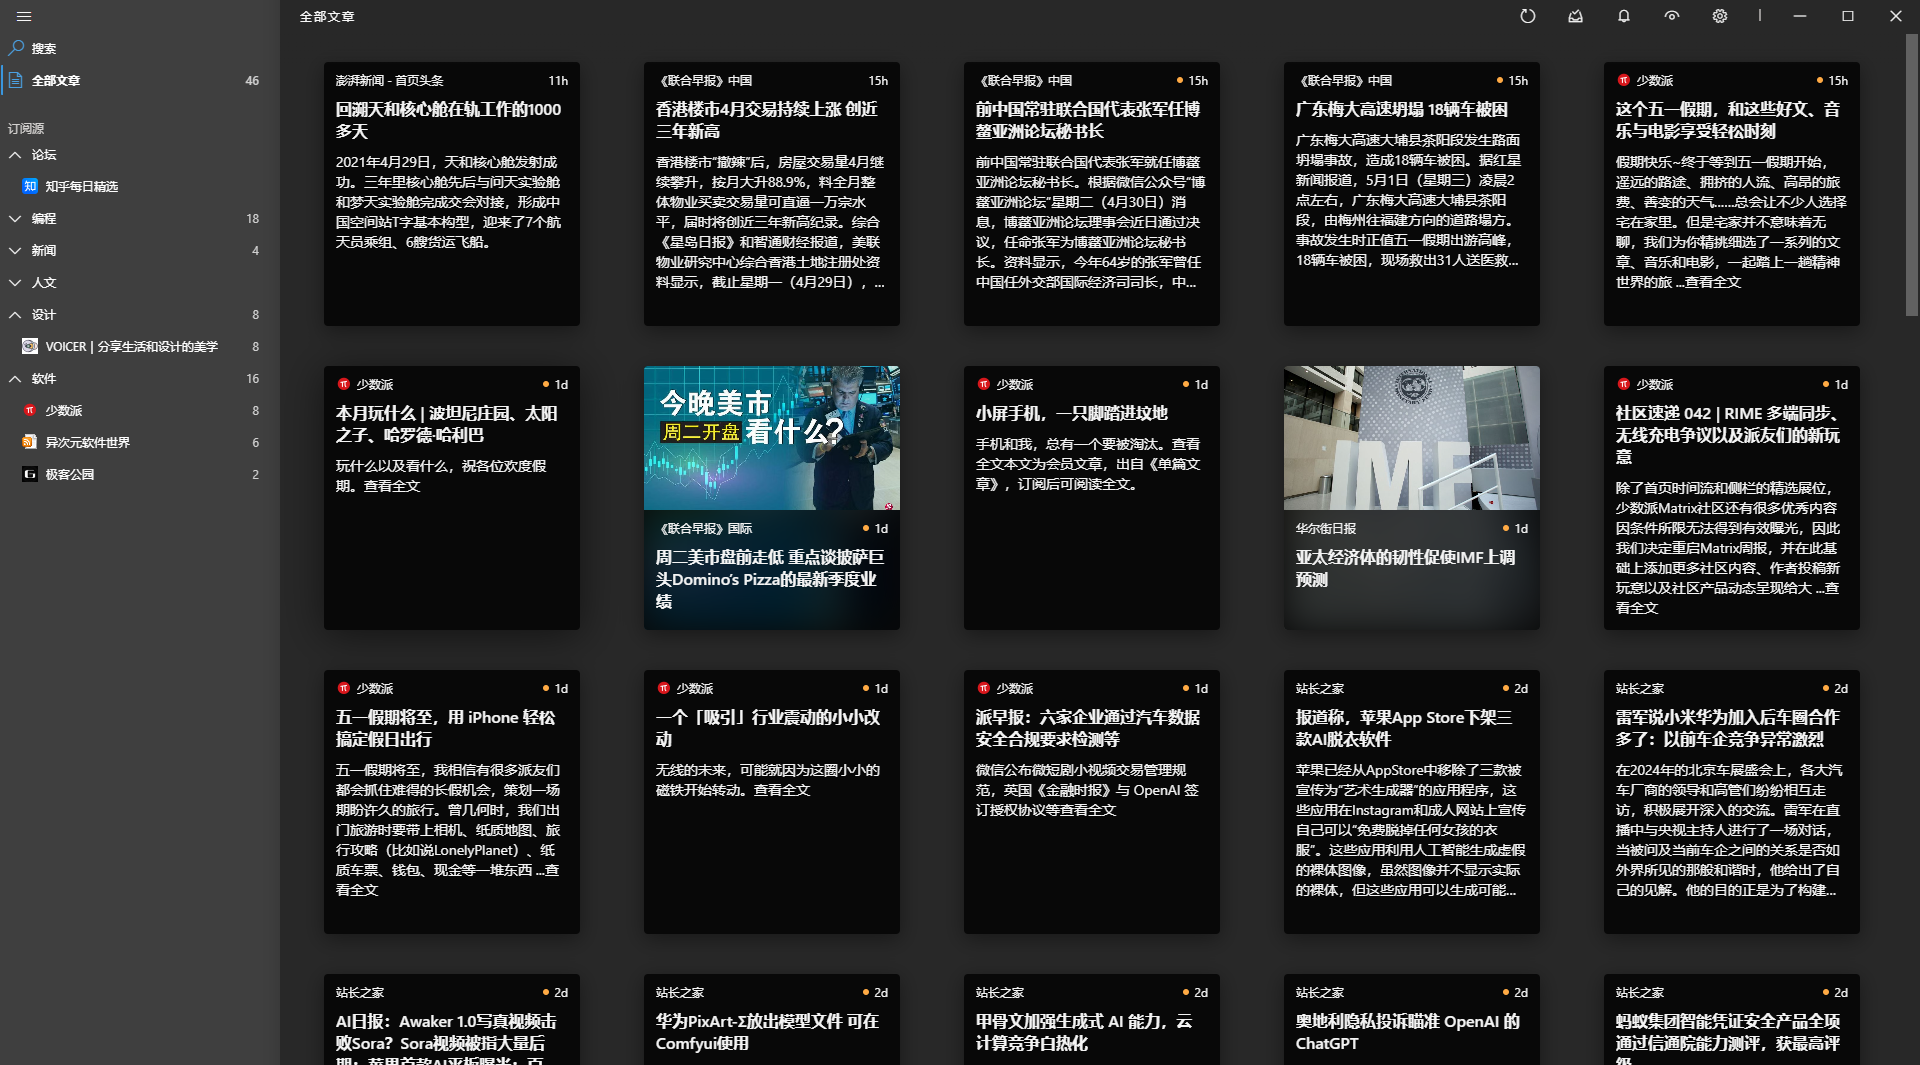Select the 极客公园 source
Viewport: 1920px width, 1065px height.
point(140,474)
